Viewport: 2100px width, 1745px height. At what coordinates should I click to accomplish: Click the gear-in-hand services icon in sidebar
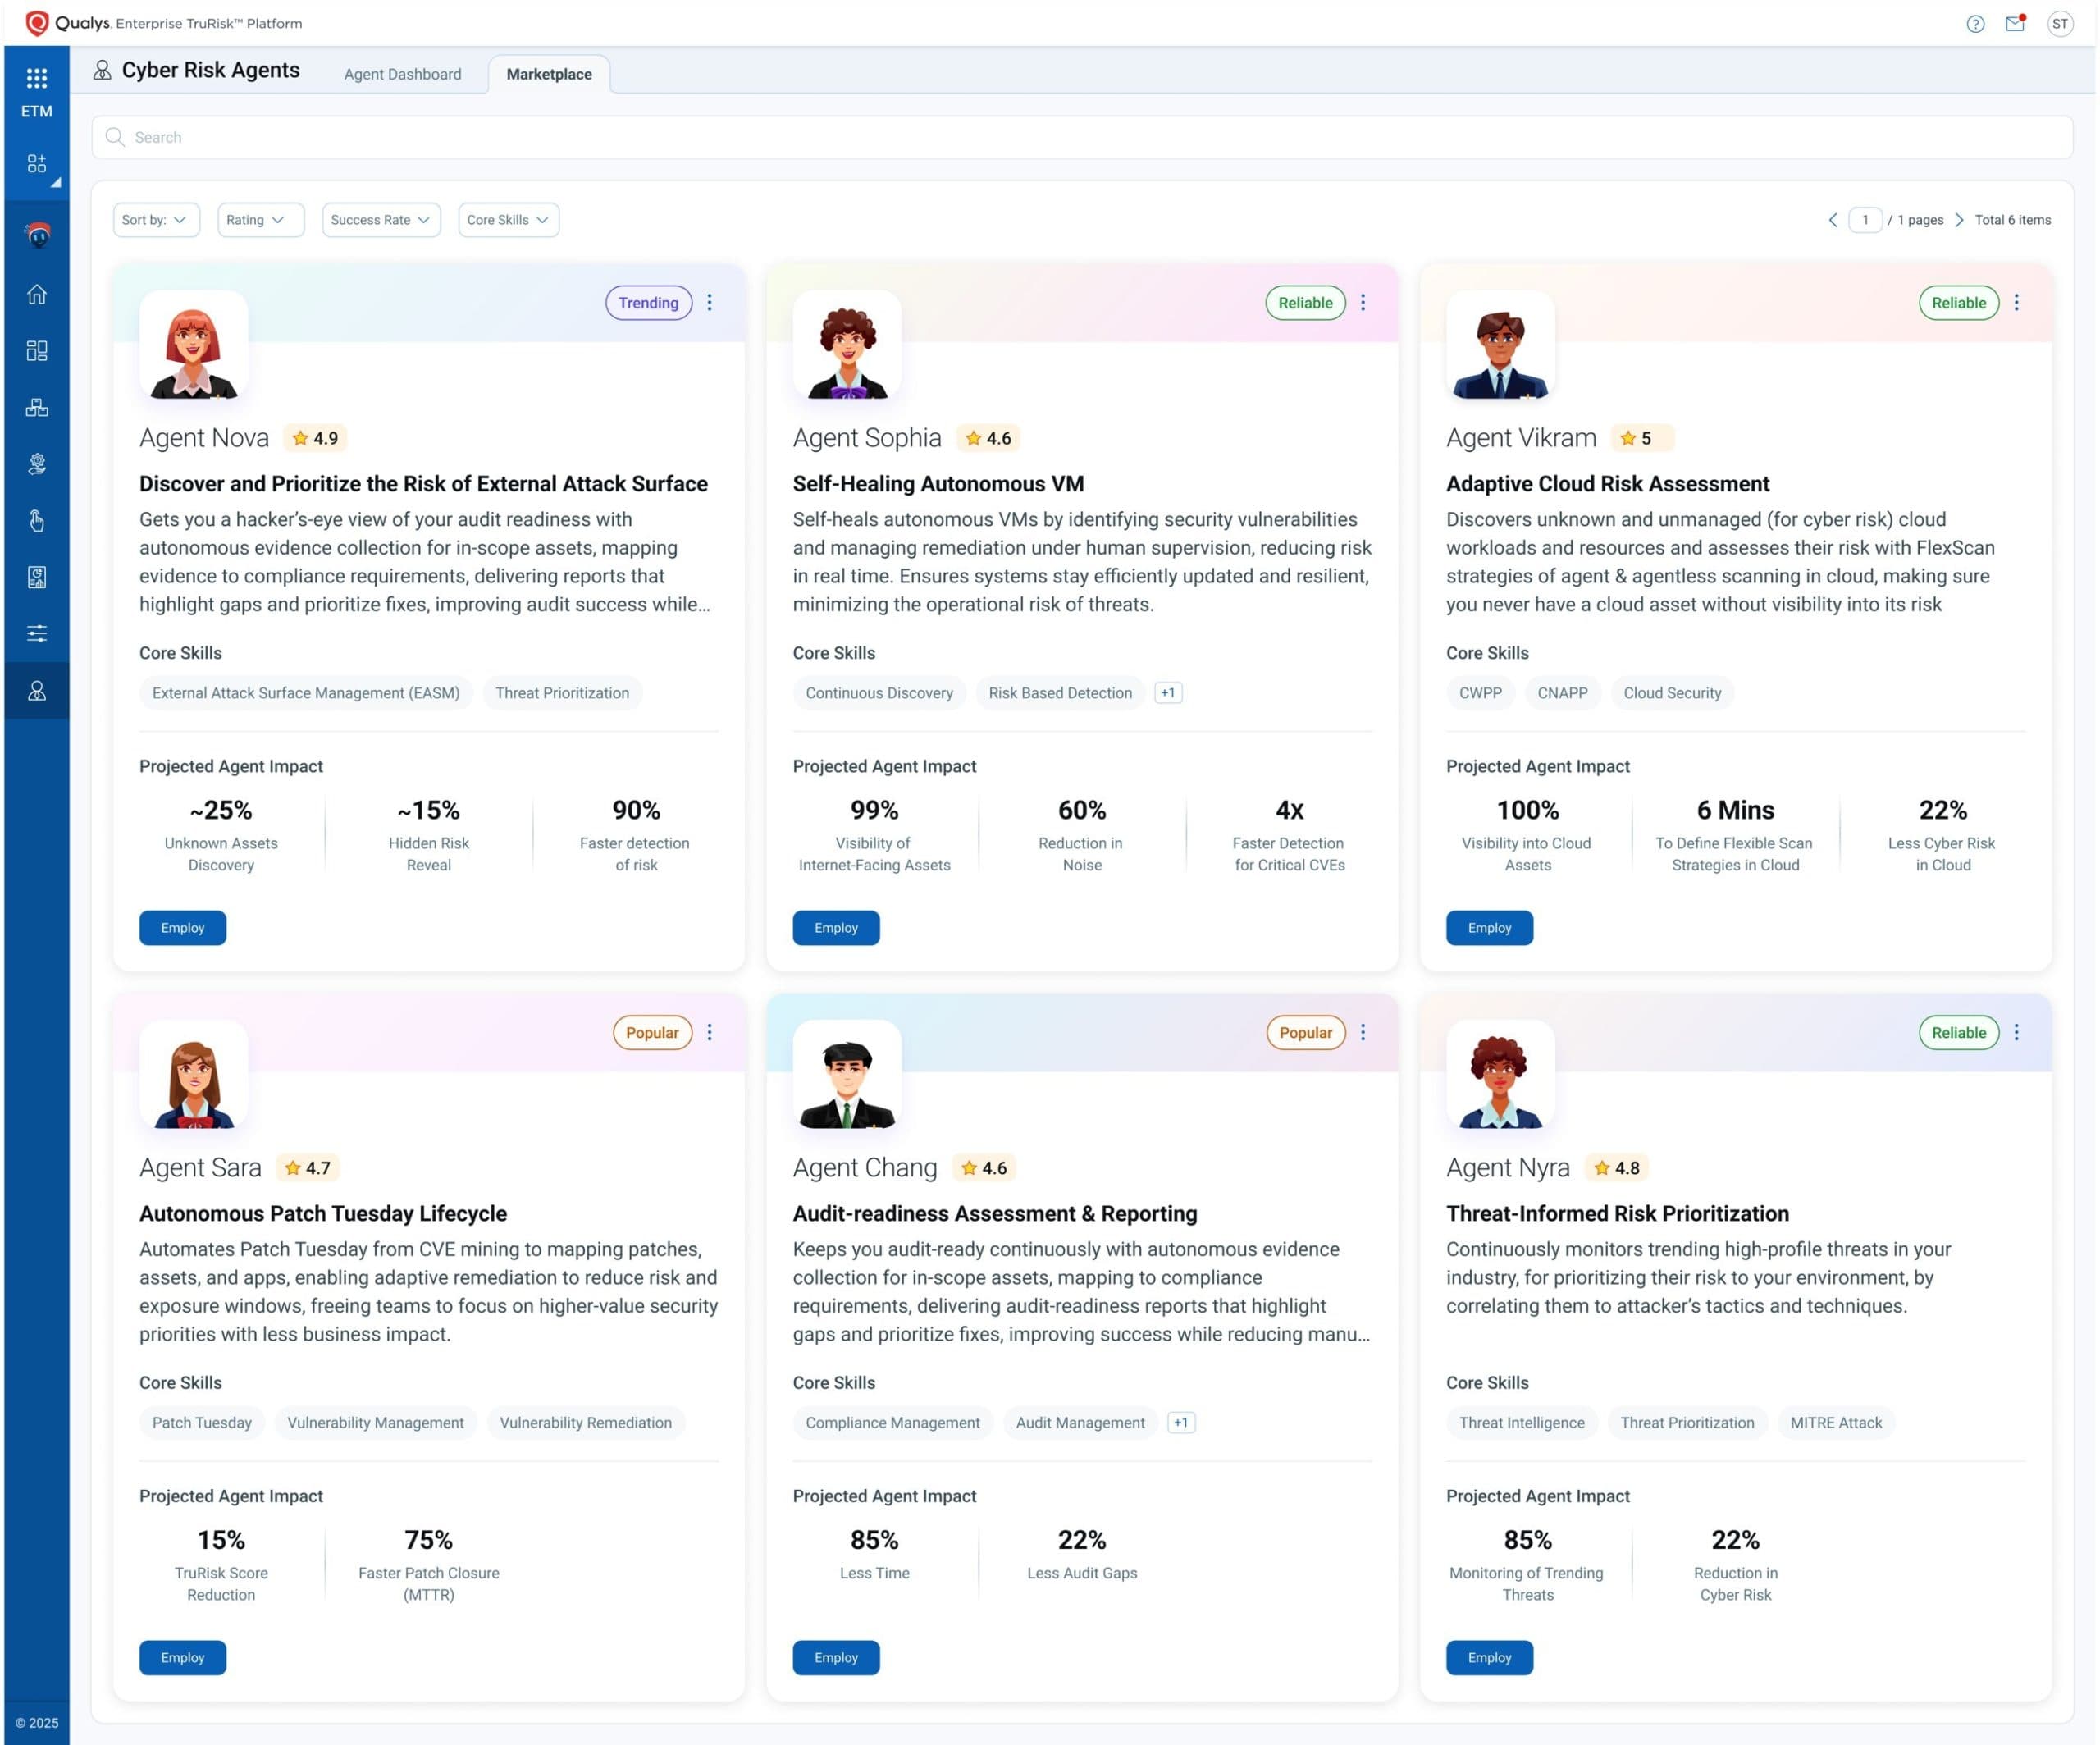point(37,463)
